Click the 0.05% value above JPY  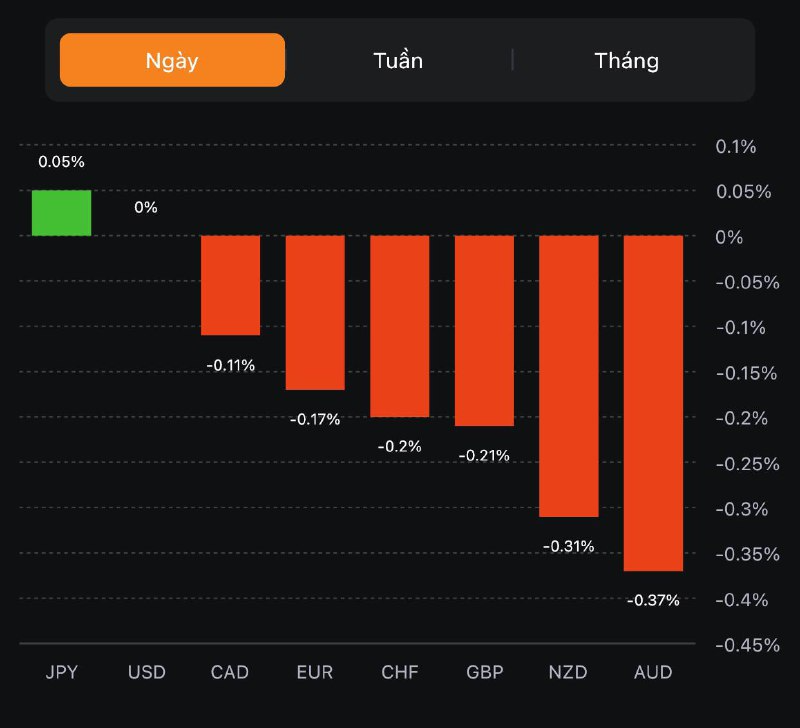point(61,161)
